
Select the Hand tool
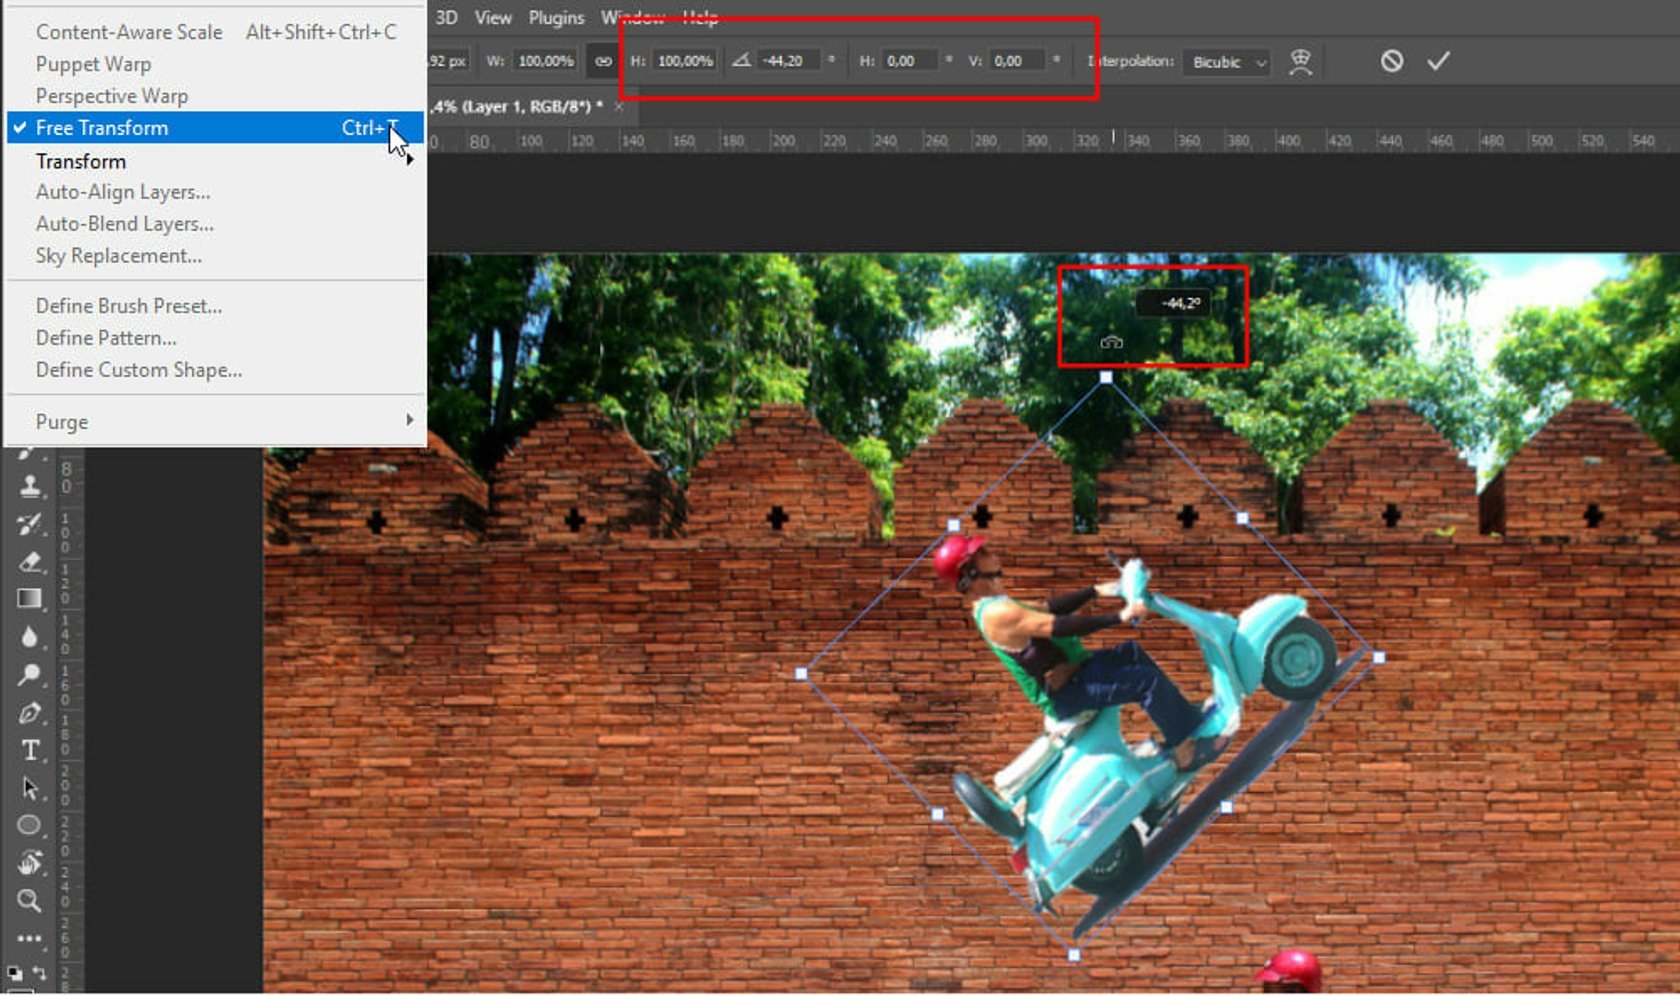pyautogui.click(x=30, y=862)
